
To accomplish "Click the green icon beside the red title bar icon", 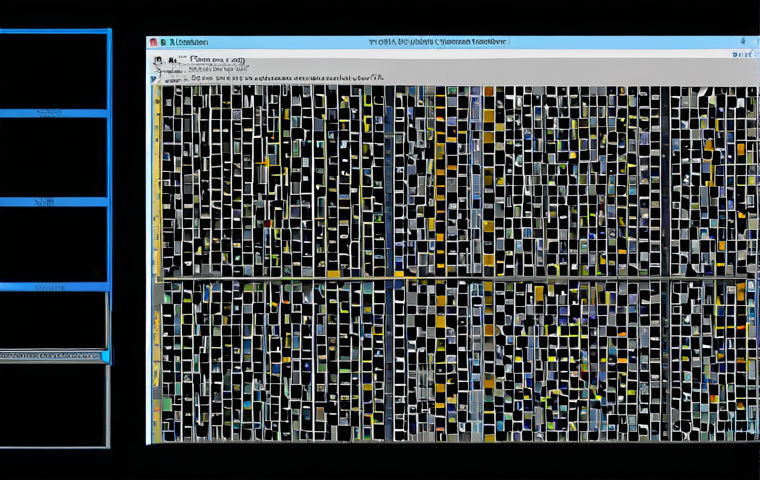I will 163,42.
